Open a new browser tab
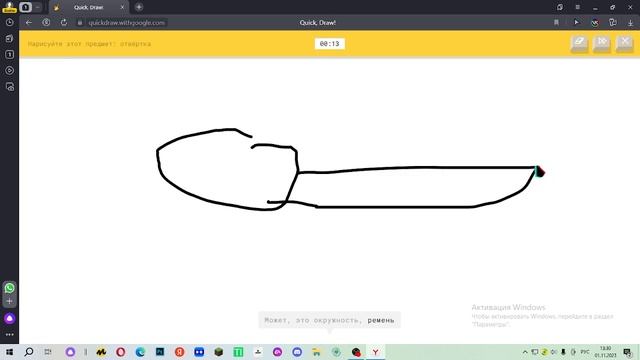 (x=139, y=7)
